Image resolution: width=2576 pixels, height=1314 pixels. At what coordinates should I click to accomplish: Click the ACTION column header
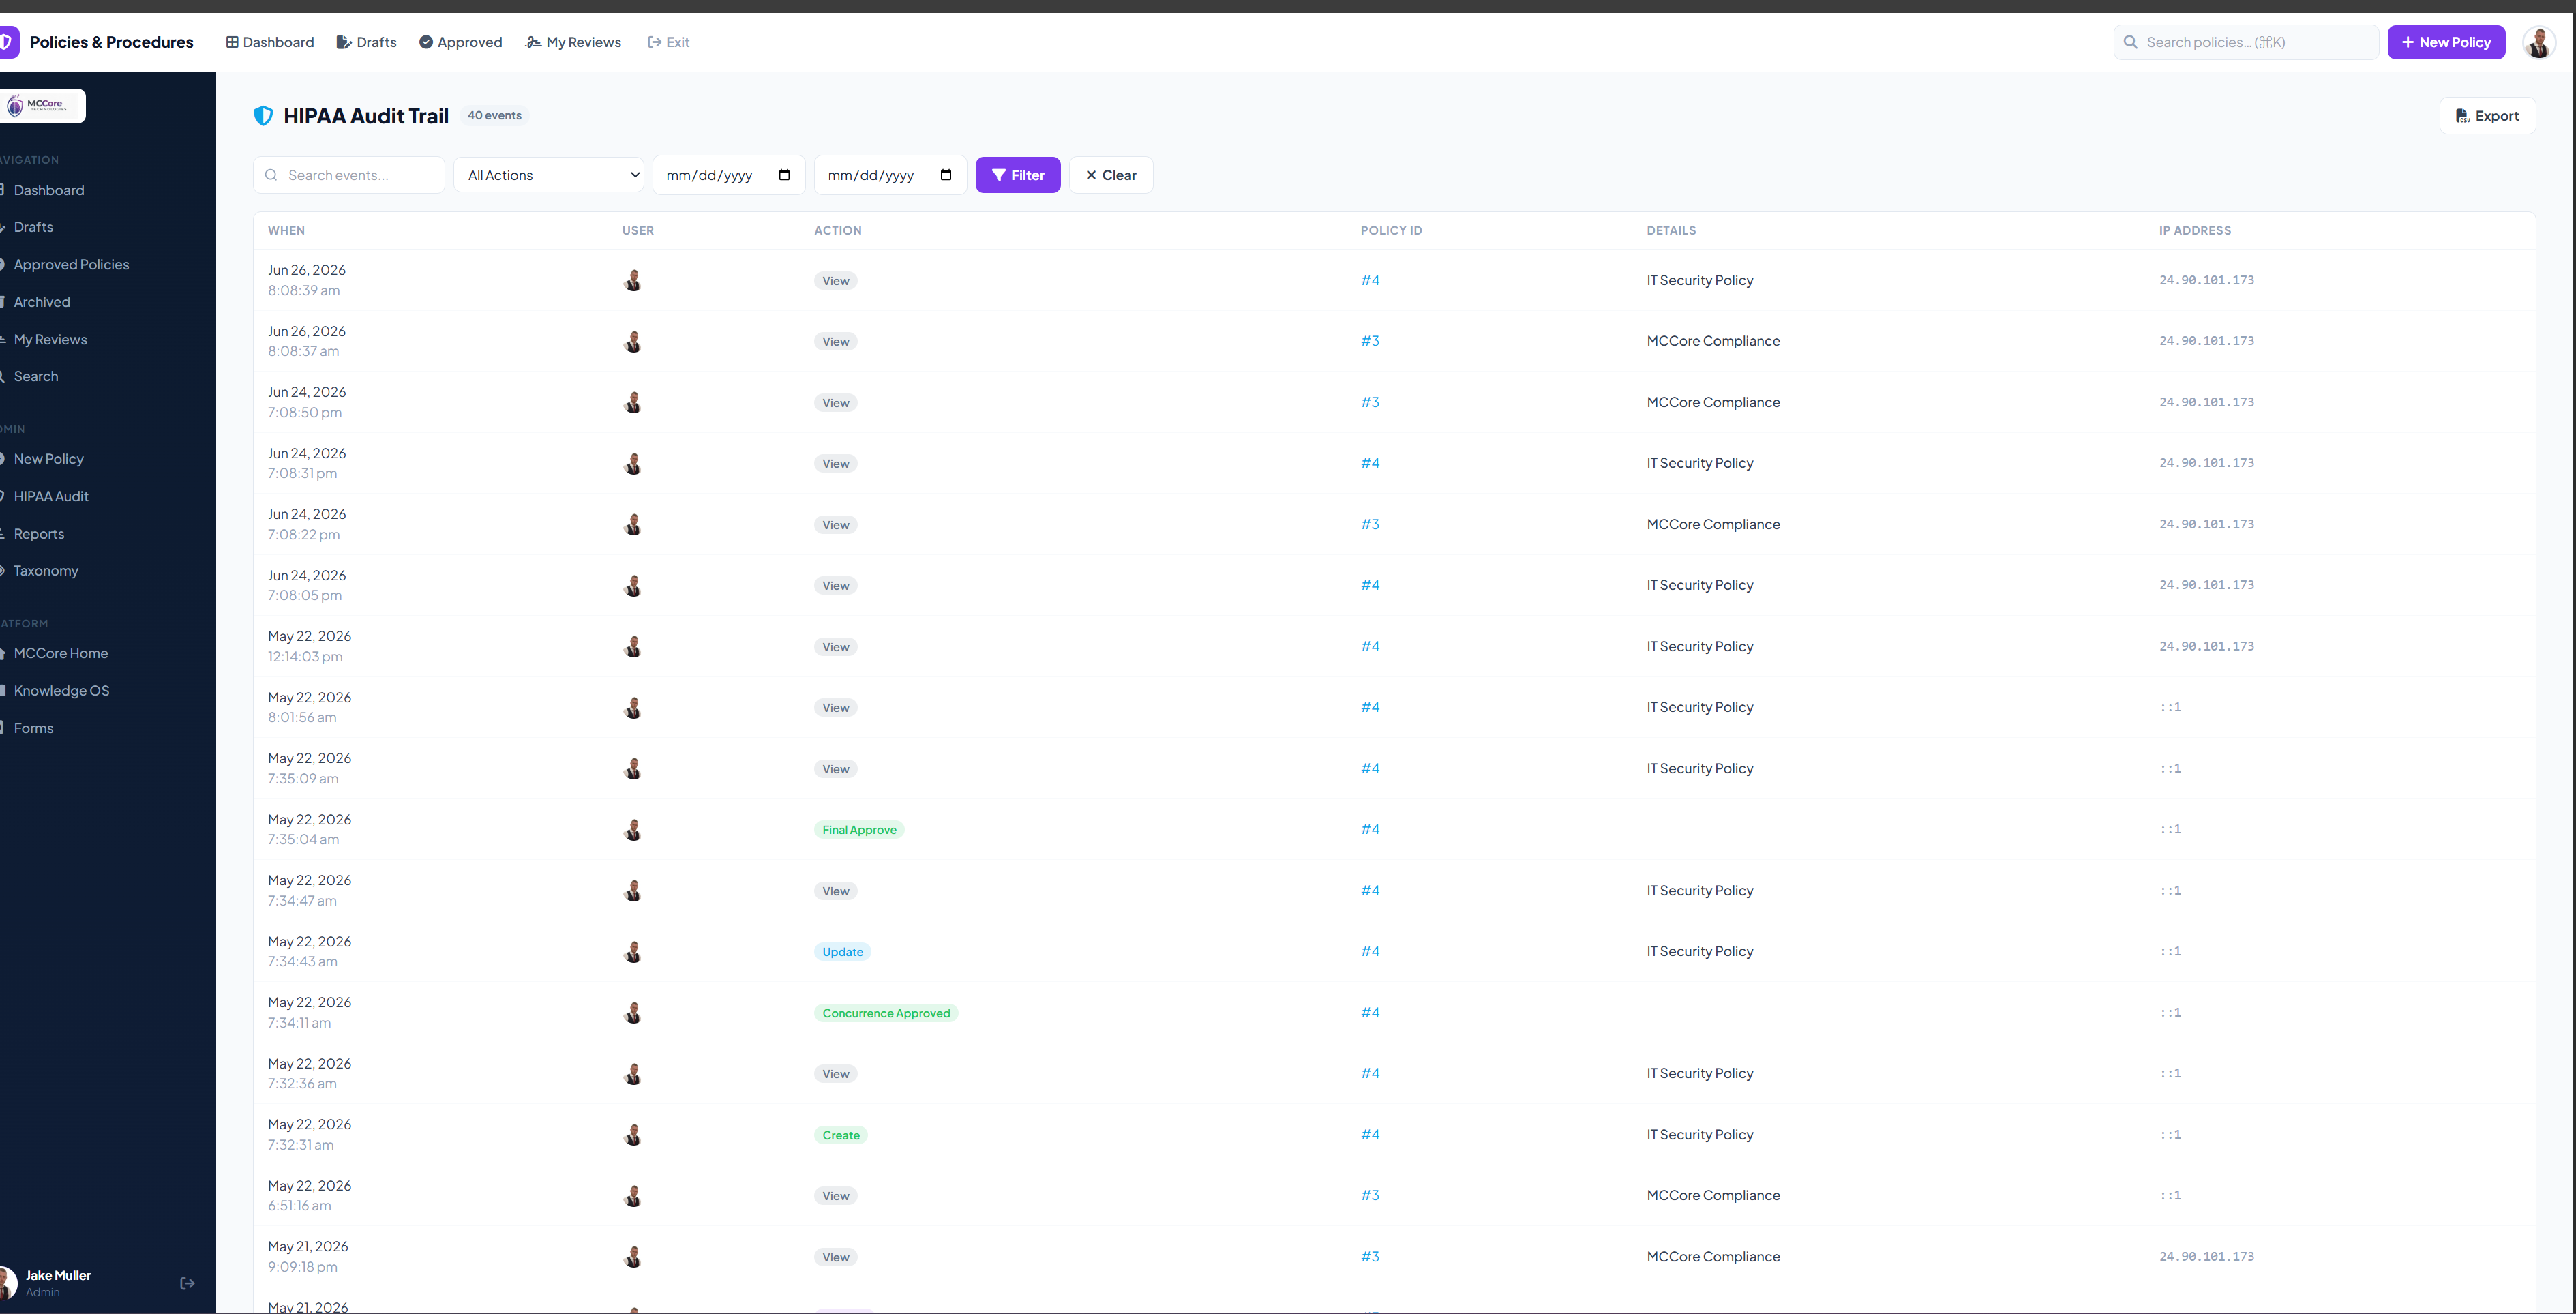[x=838, y=231]
